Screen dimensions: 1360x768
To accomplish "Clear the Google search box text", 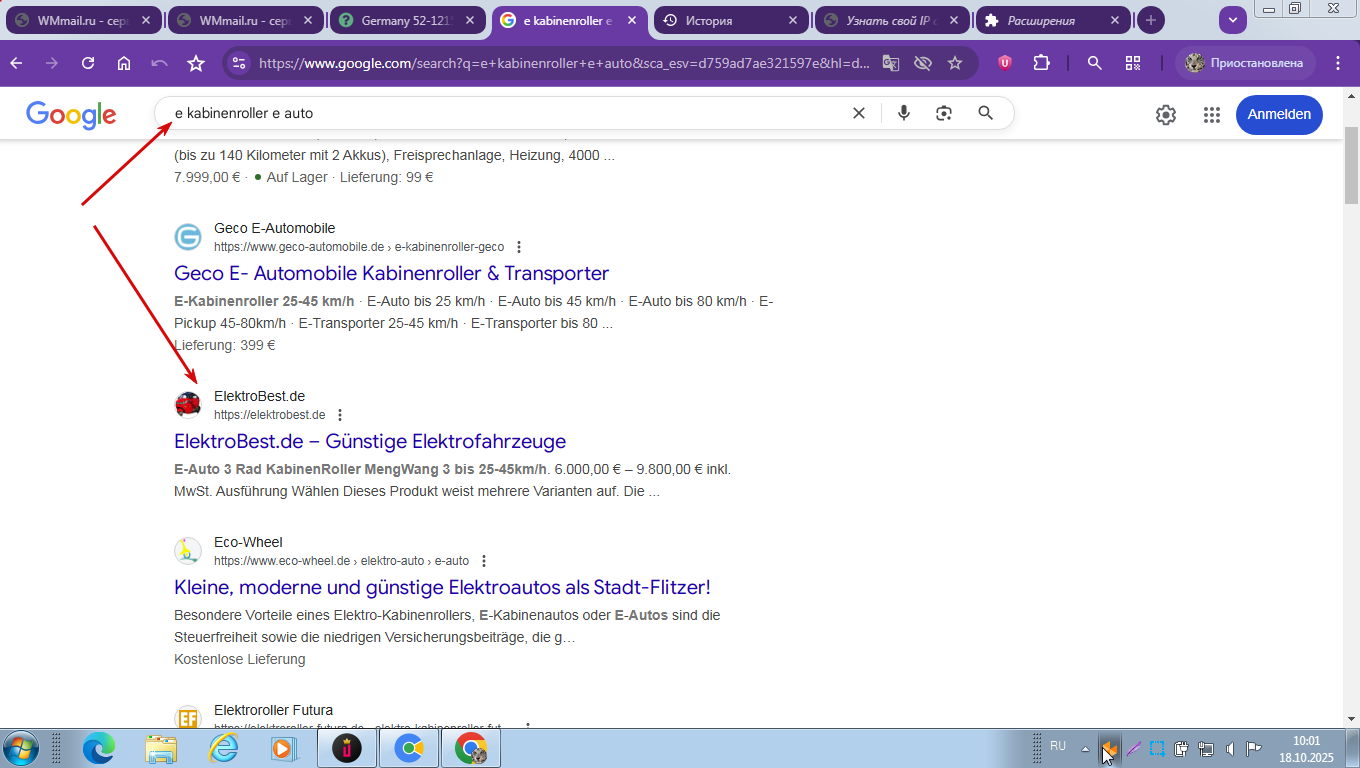I will click(858, 113).
